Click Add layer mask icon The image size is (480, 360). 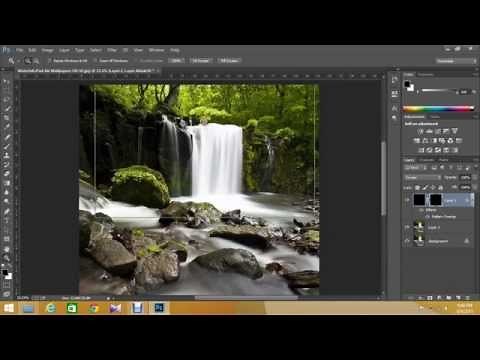430,297
